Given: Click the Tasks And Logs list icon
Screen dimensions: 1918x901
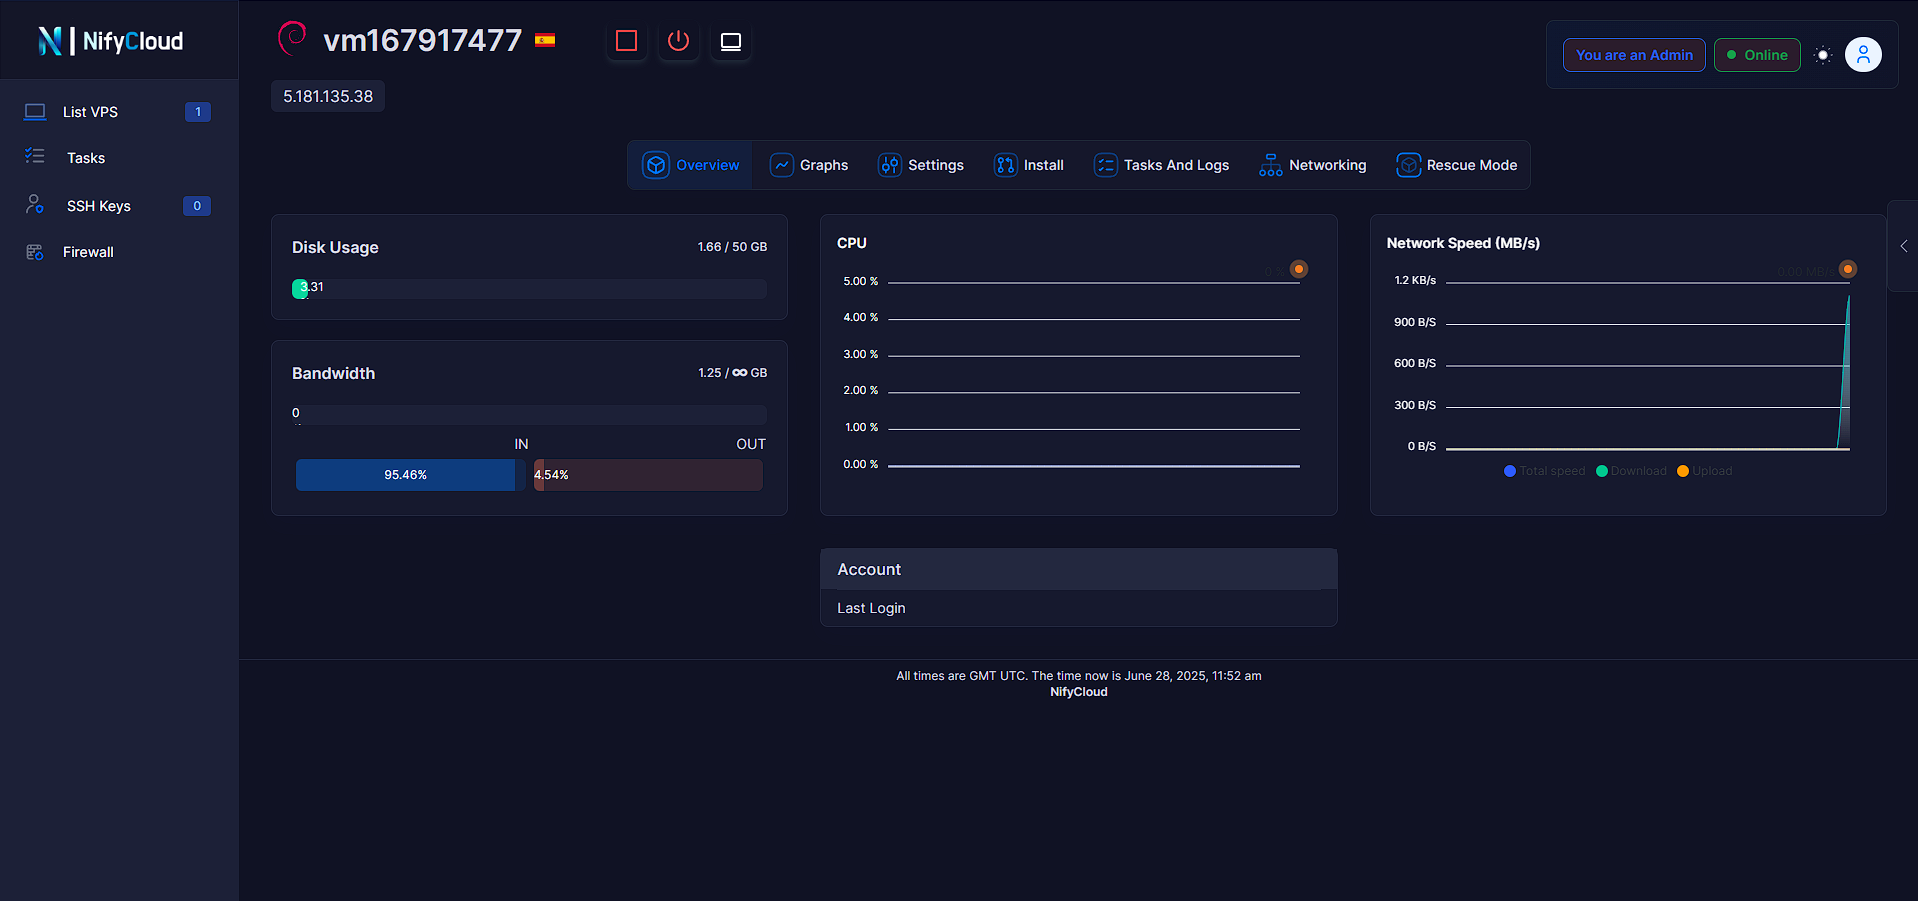Looking at the screenshot, I should (1105, 165).
